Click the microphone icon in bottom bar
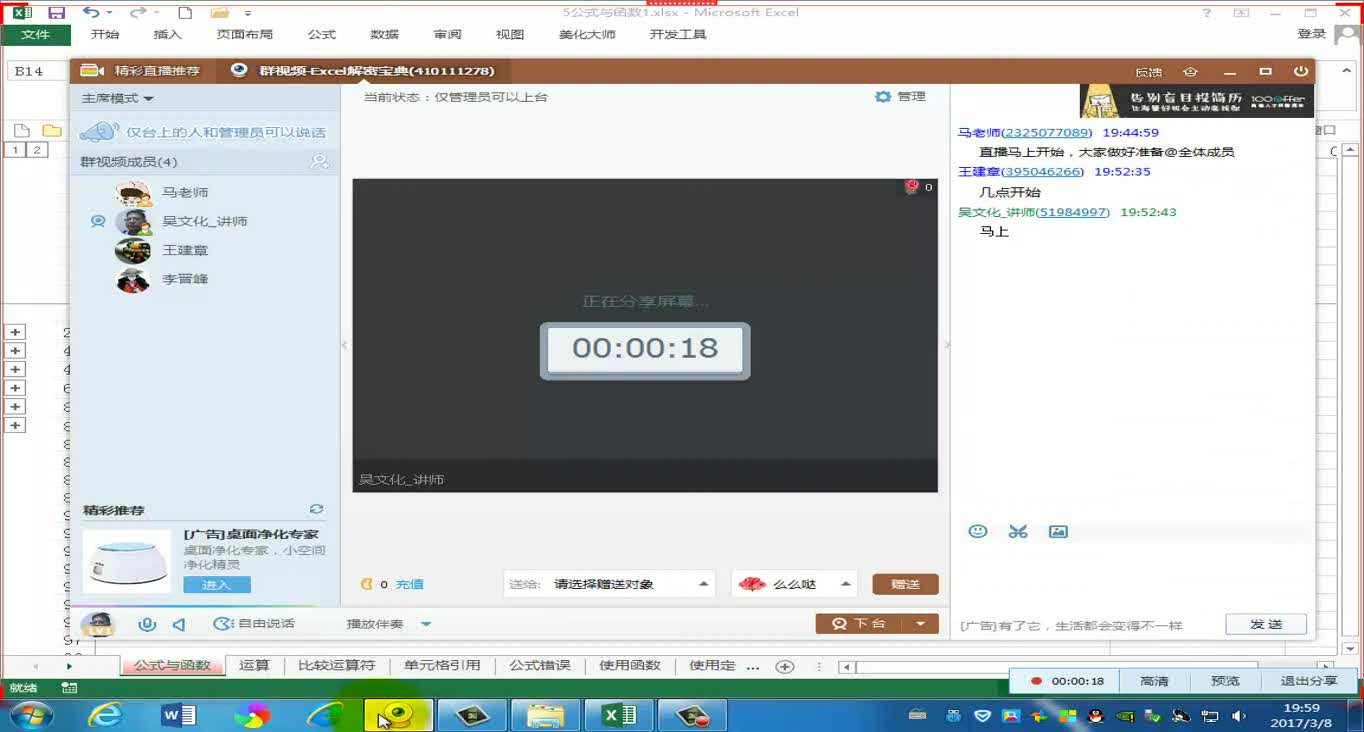Viewport: 1364px width, 732px height. click(147, 624)
